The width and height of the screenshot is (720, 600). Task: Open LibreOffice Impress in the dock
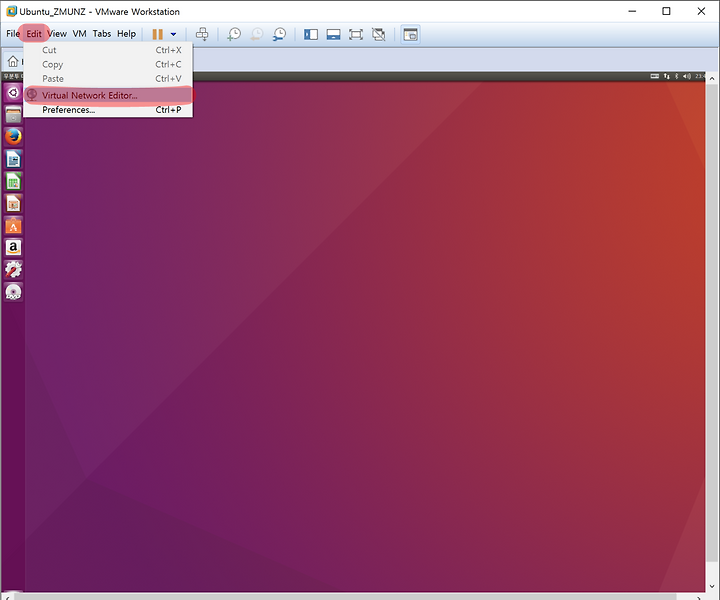coord(13,203)
